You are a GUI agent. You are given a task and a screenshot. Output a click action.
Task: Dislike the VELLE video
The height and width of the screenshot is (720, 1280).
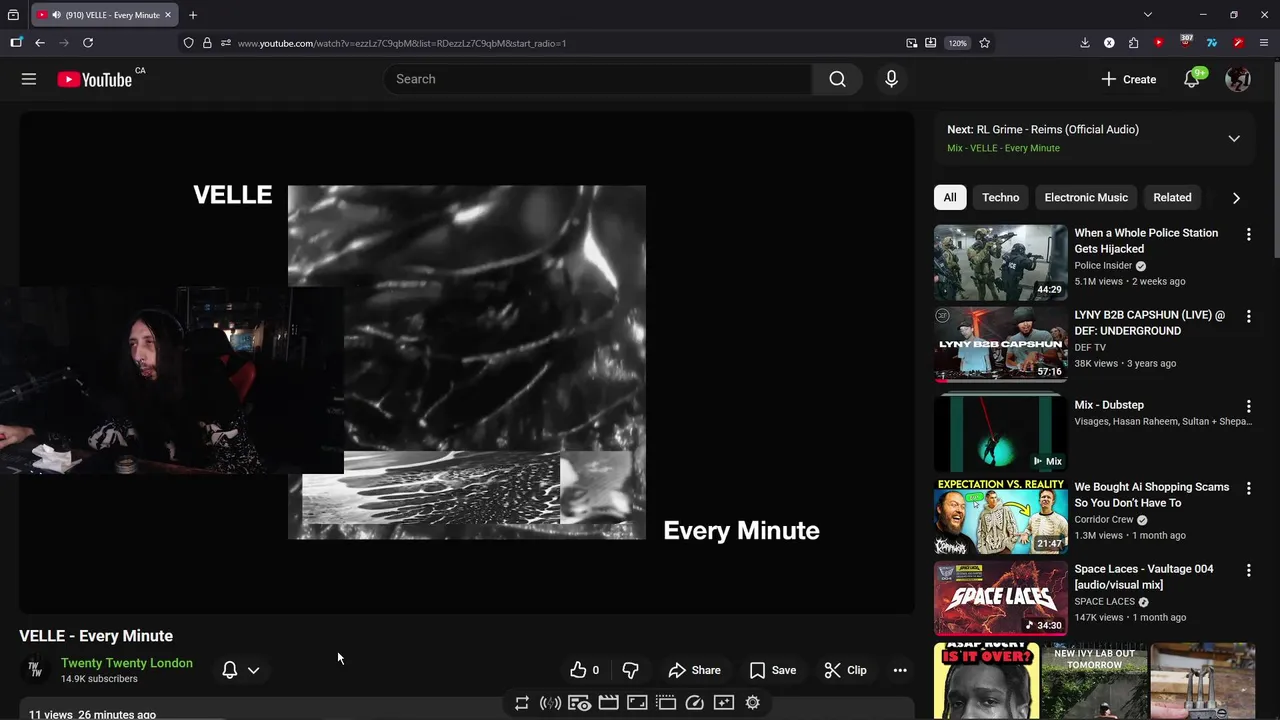tap(630, 670)
